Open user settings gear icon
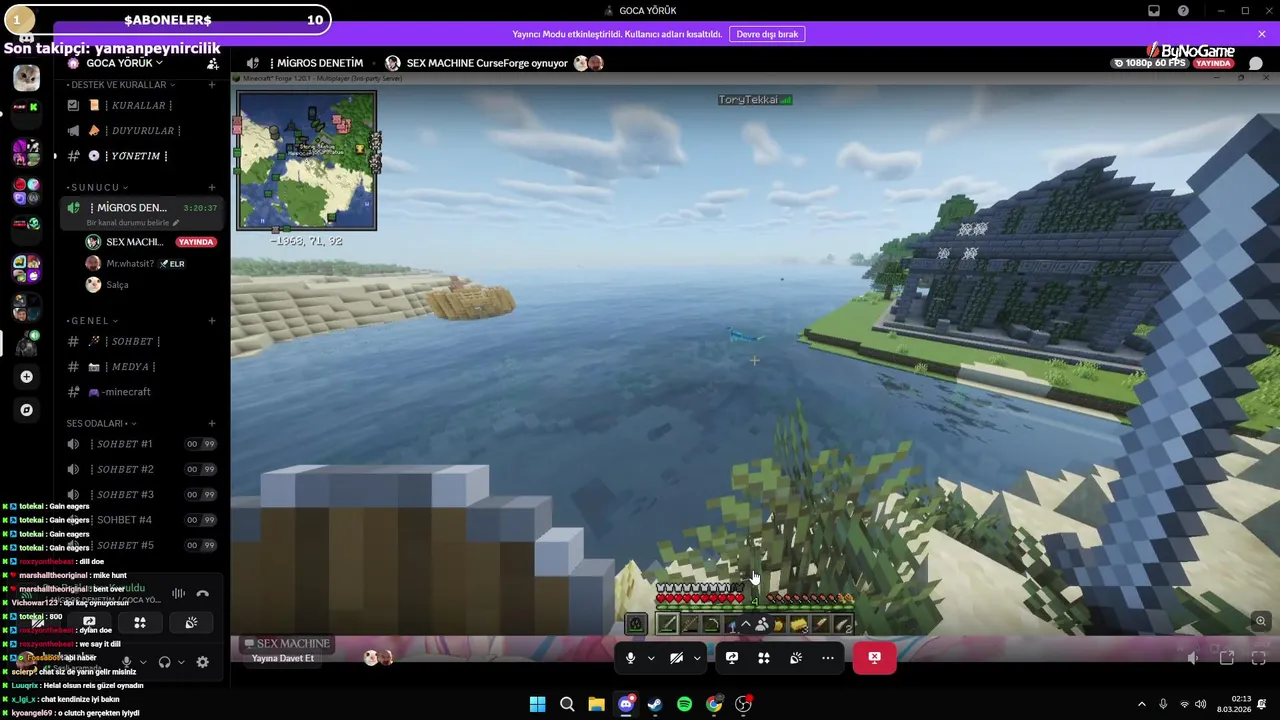This screenshot has width=1280, height=720. click(202, 662)
